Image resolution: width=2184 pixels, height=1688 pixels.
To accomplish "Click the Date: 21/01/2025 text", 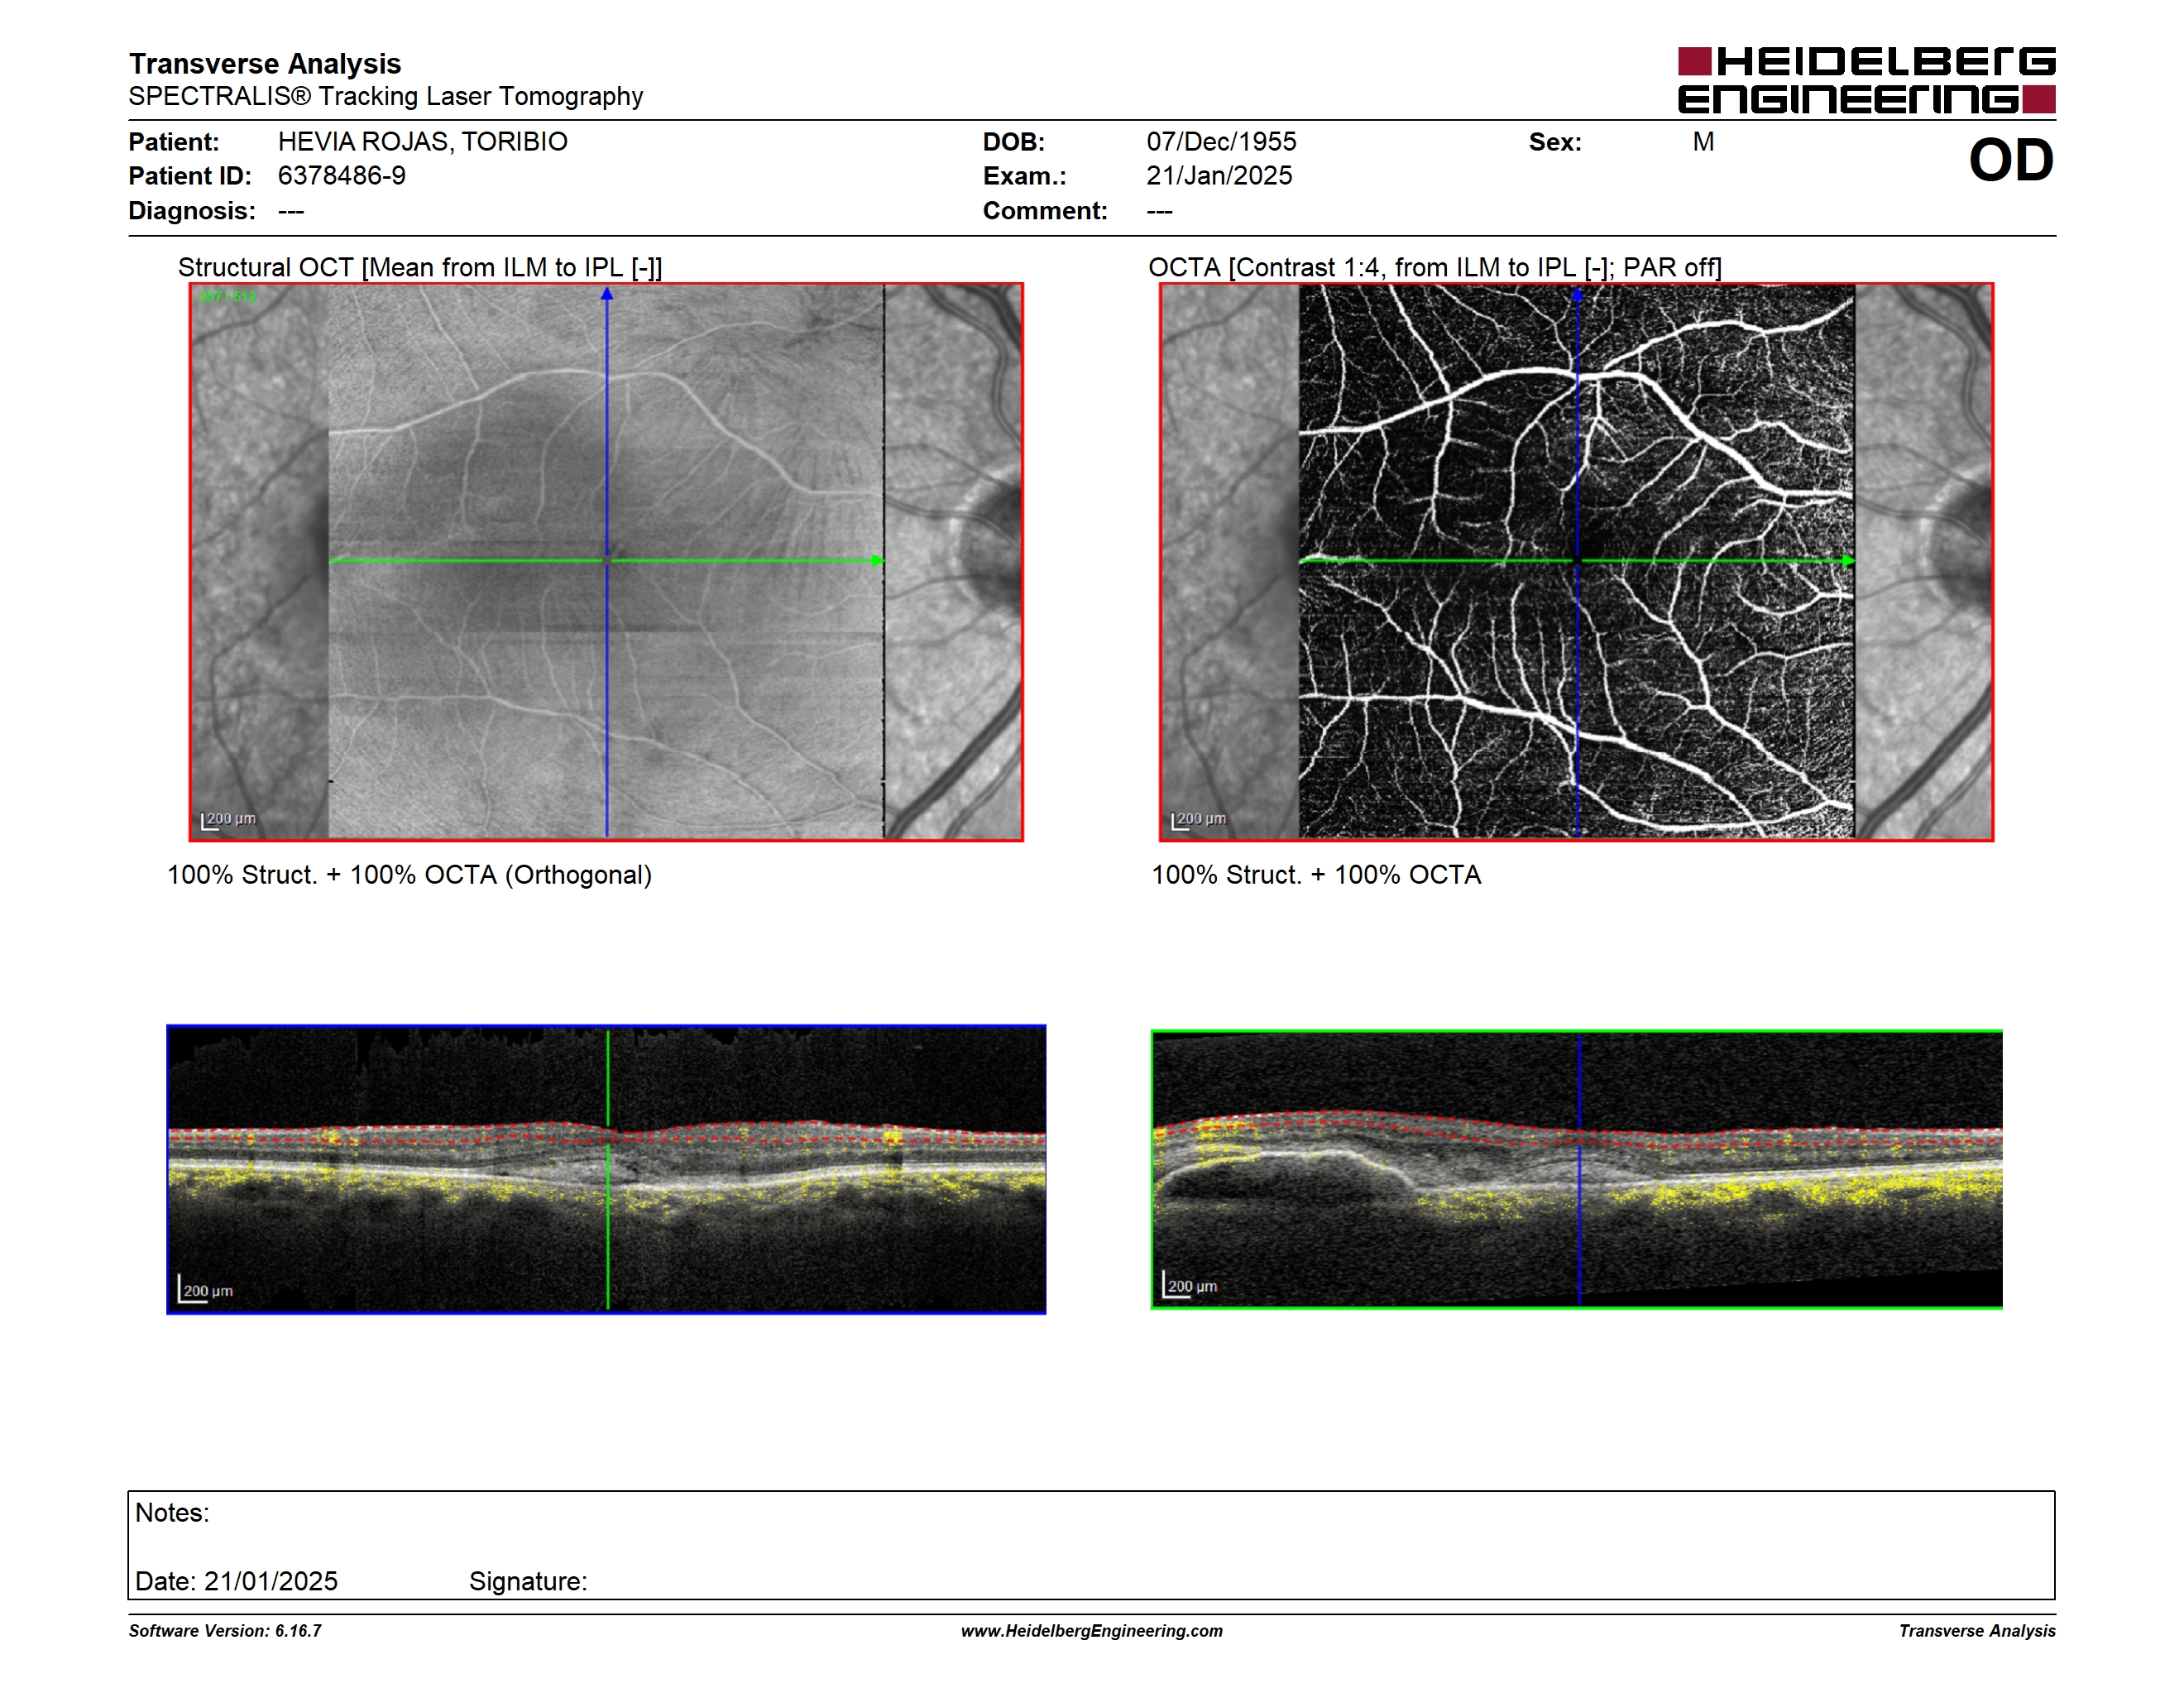I will 236,1582.
